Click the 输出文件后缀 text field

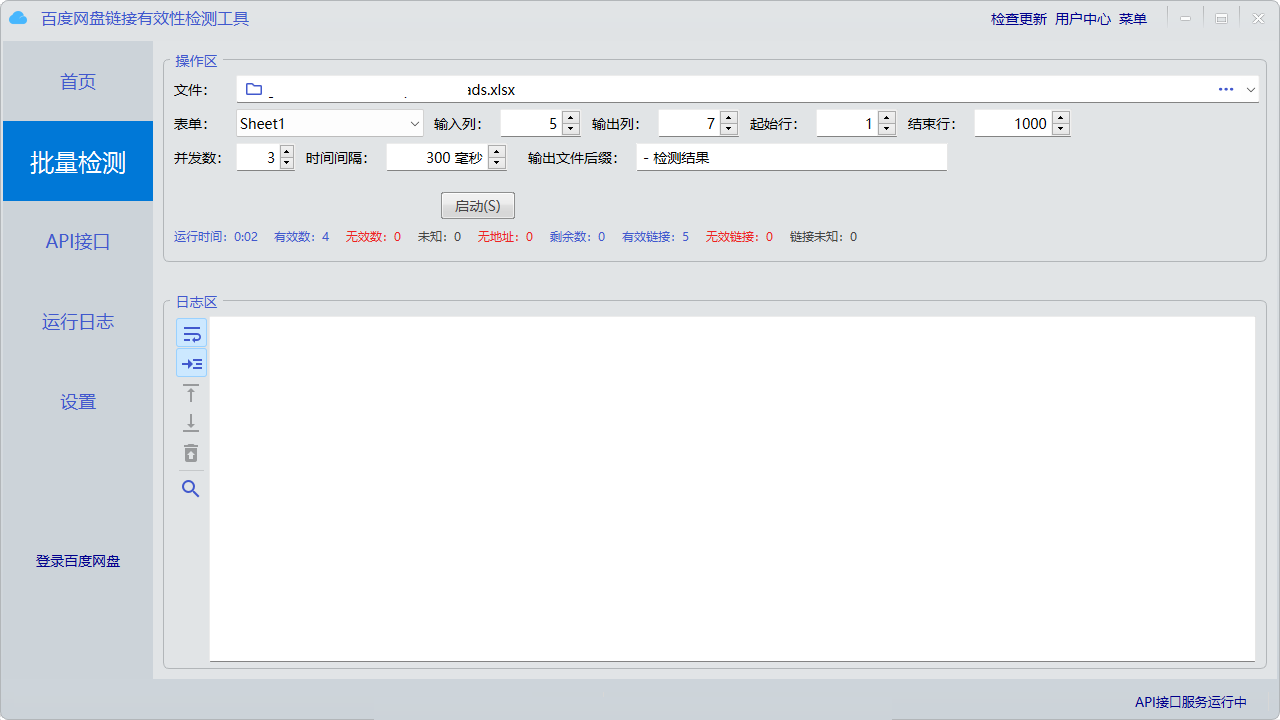pyautogui.click(x=791, y=158)
